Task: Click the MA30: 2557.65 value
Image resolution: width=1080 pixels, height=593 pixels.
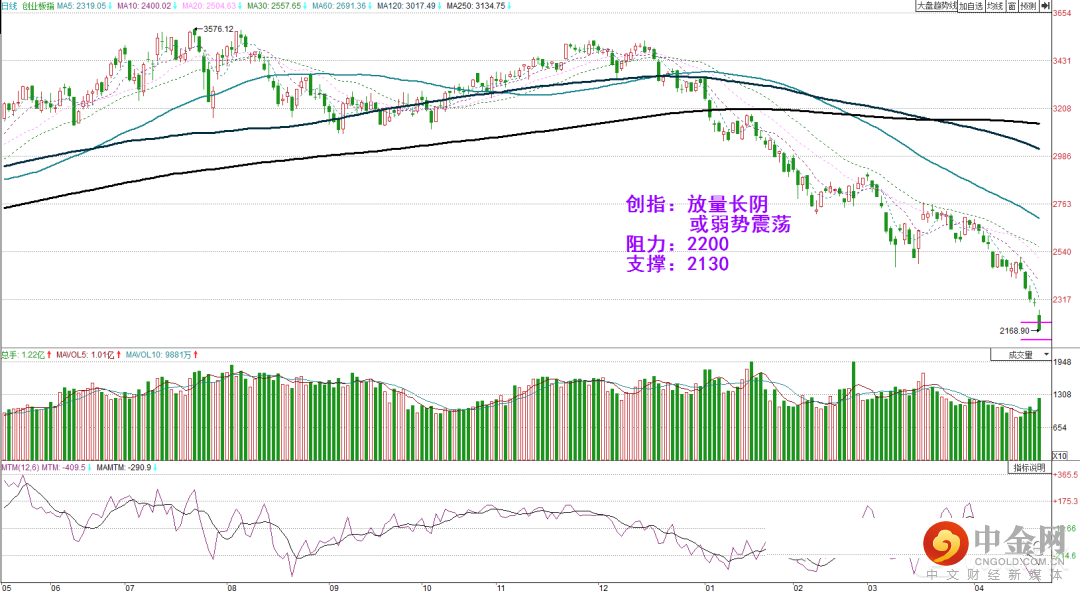Action: point(273,6)
